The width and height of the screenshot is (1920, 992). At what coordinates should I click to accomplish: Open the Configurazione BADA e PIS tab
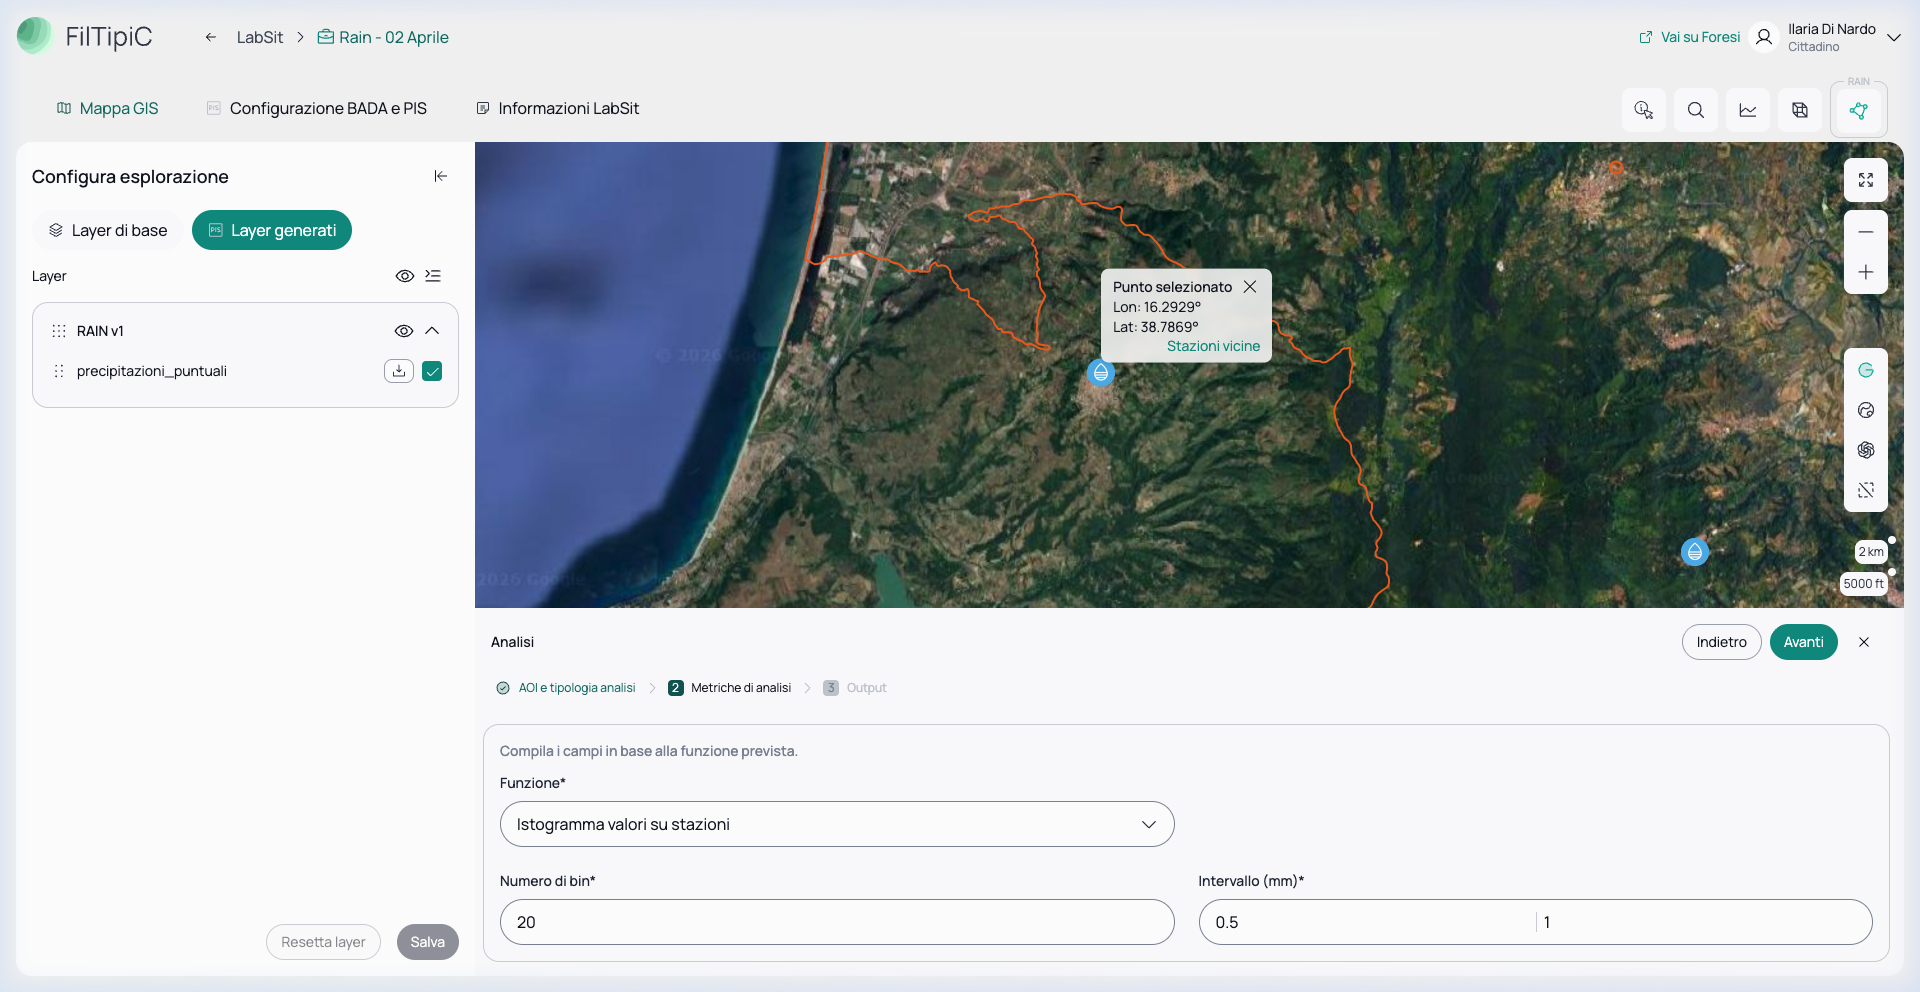317,108
